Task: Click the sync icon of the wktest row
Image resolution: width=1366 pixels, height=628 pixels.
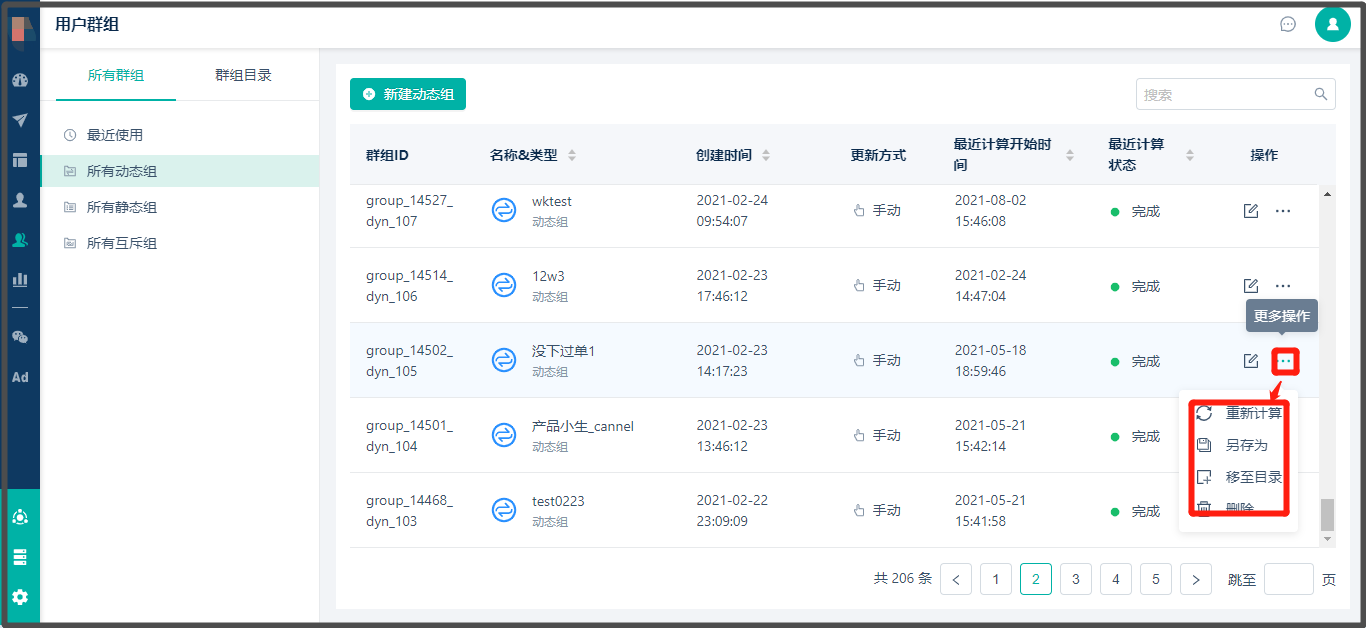Action: pos(504,210)
